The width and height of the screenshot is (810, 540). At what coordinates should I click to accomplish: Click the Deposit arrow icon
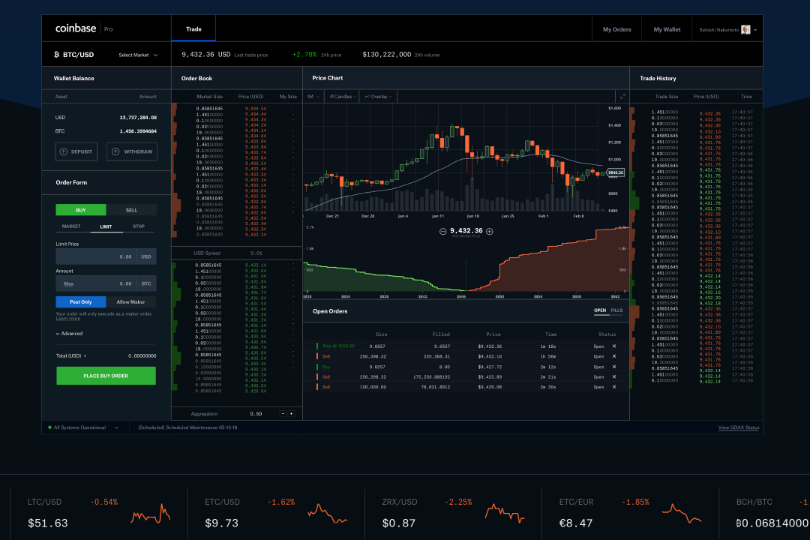(x=64, y=151)
